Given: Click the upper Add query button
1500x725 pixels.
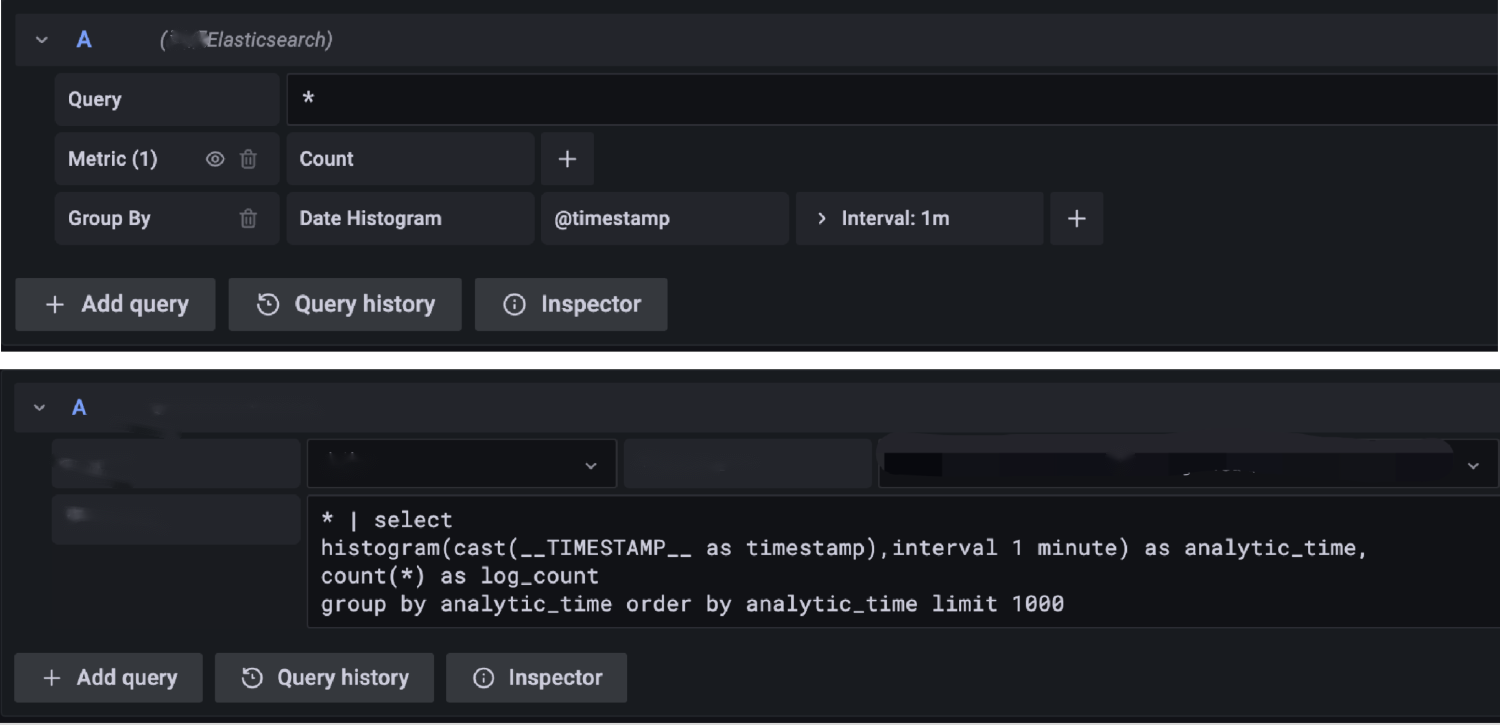Looking at the screenshot, I should [x=116, y=305].
